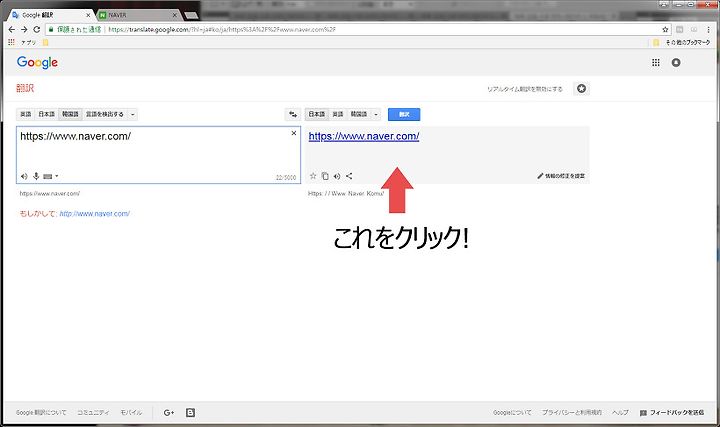Click フィードバックを送信 in footer
720x427 pixels.
coord(672,413)
